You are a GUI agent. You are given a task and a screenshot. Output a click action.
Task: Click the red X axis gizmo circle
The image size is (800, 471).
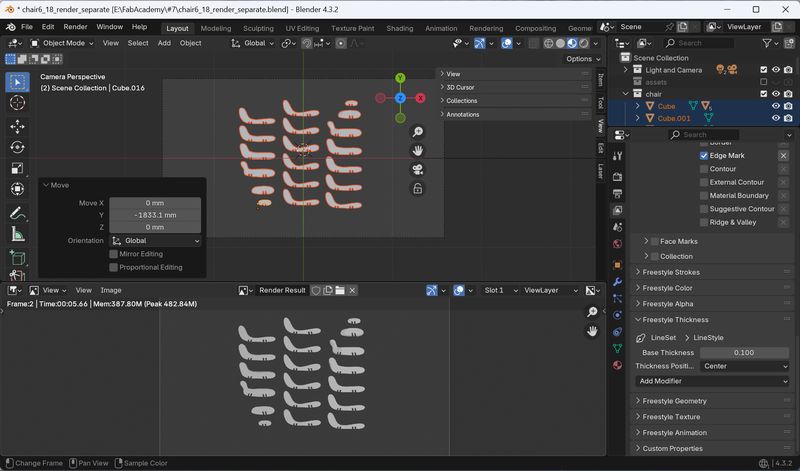click(420, 98)
